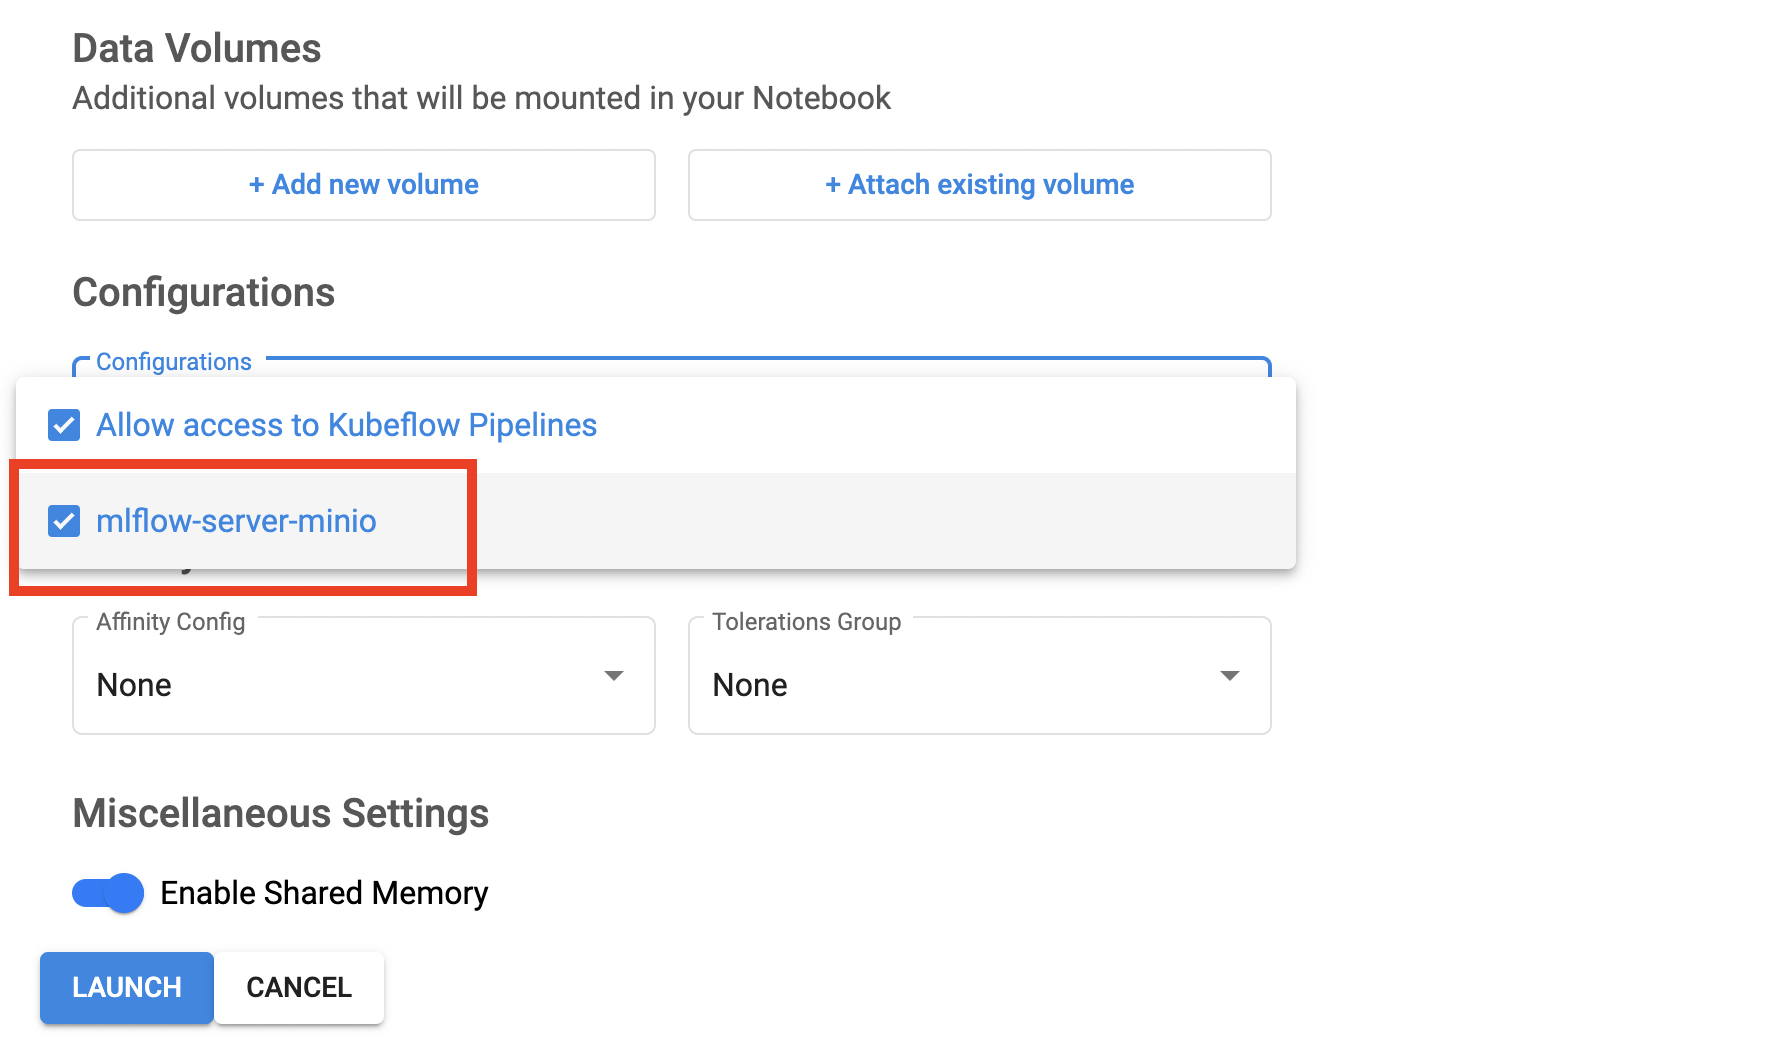Click the None value in Affinity Config
Image resolution: width=1766 pixels, height=1062 pixels.
pyautogui.click(x=134, y=685)
